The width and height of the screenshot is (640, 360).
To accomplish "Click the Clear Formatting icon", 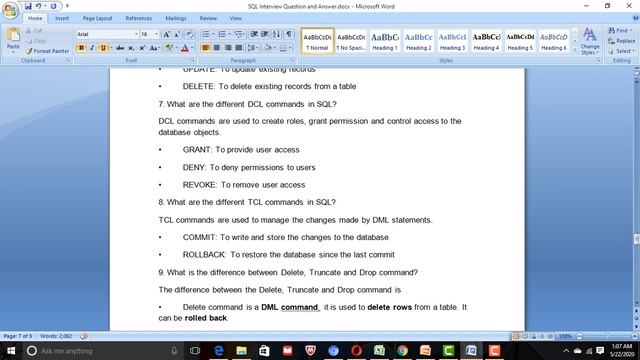I will (x=189, y=35).
